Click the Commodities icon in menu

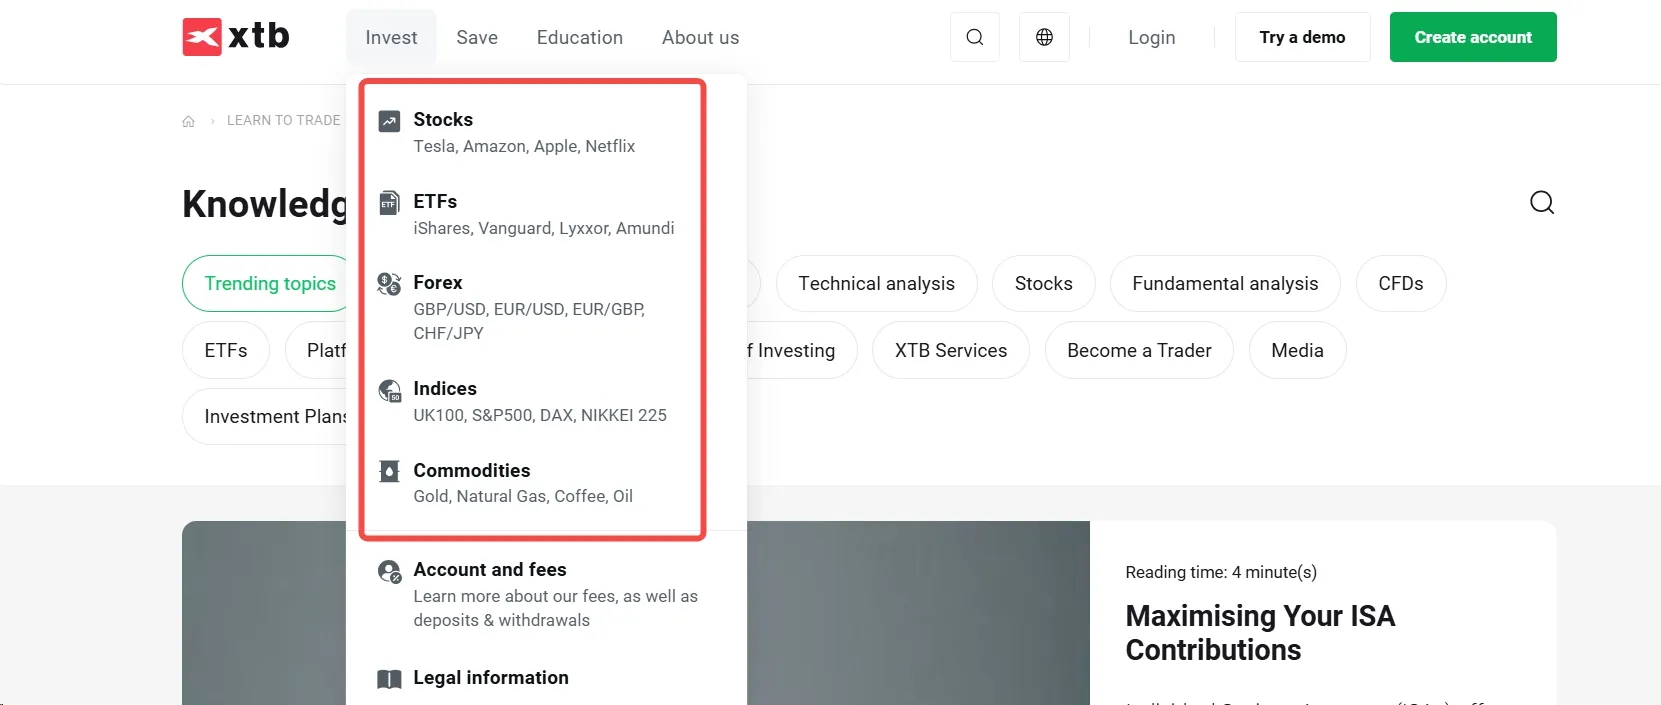[x=389, y=471]
